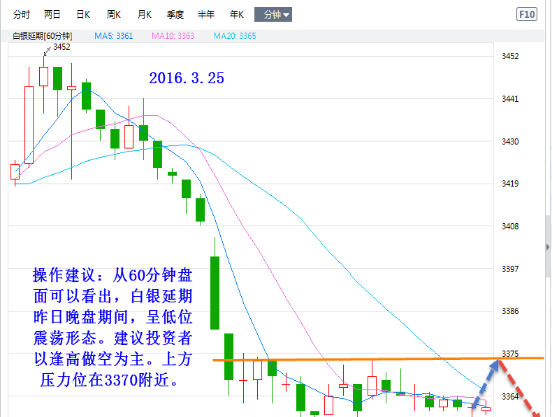This screenshot has width=553, height=417.
Task: Open the 年K chart tab
Action: tap(237, 15)
